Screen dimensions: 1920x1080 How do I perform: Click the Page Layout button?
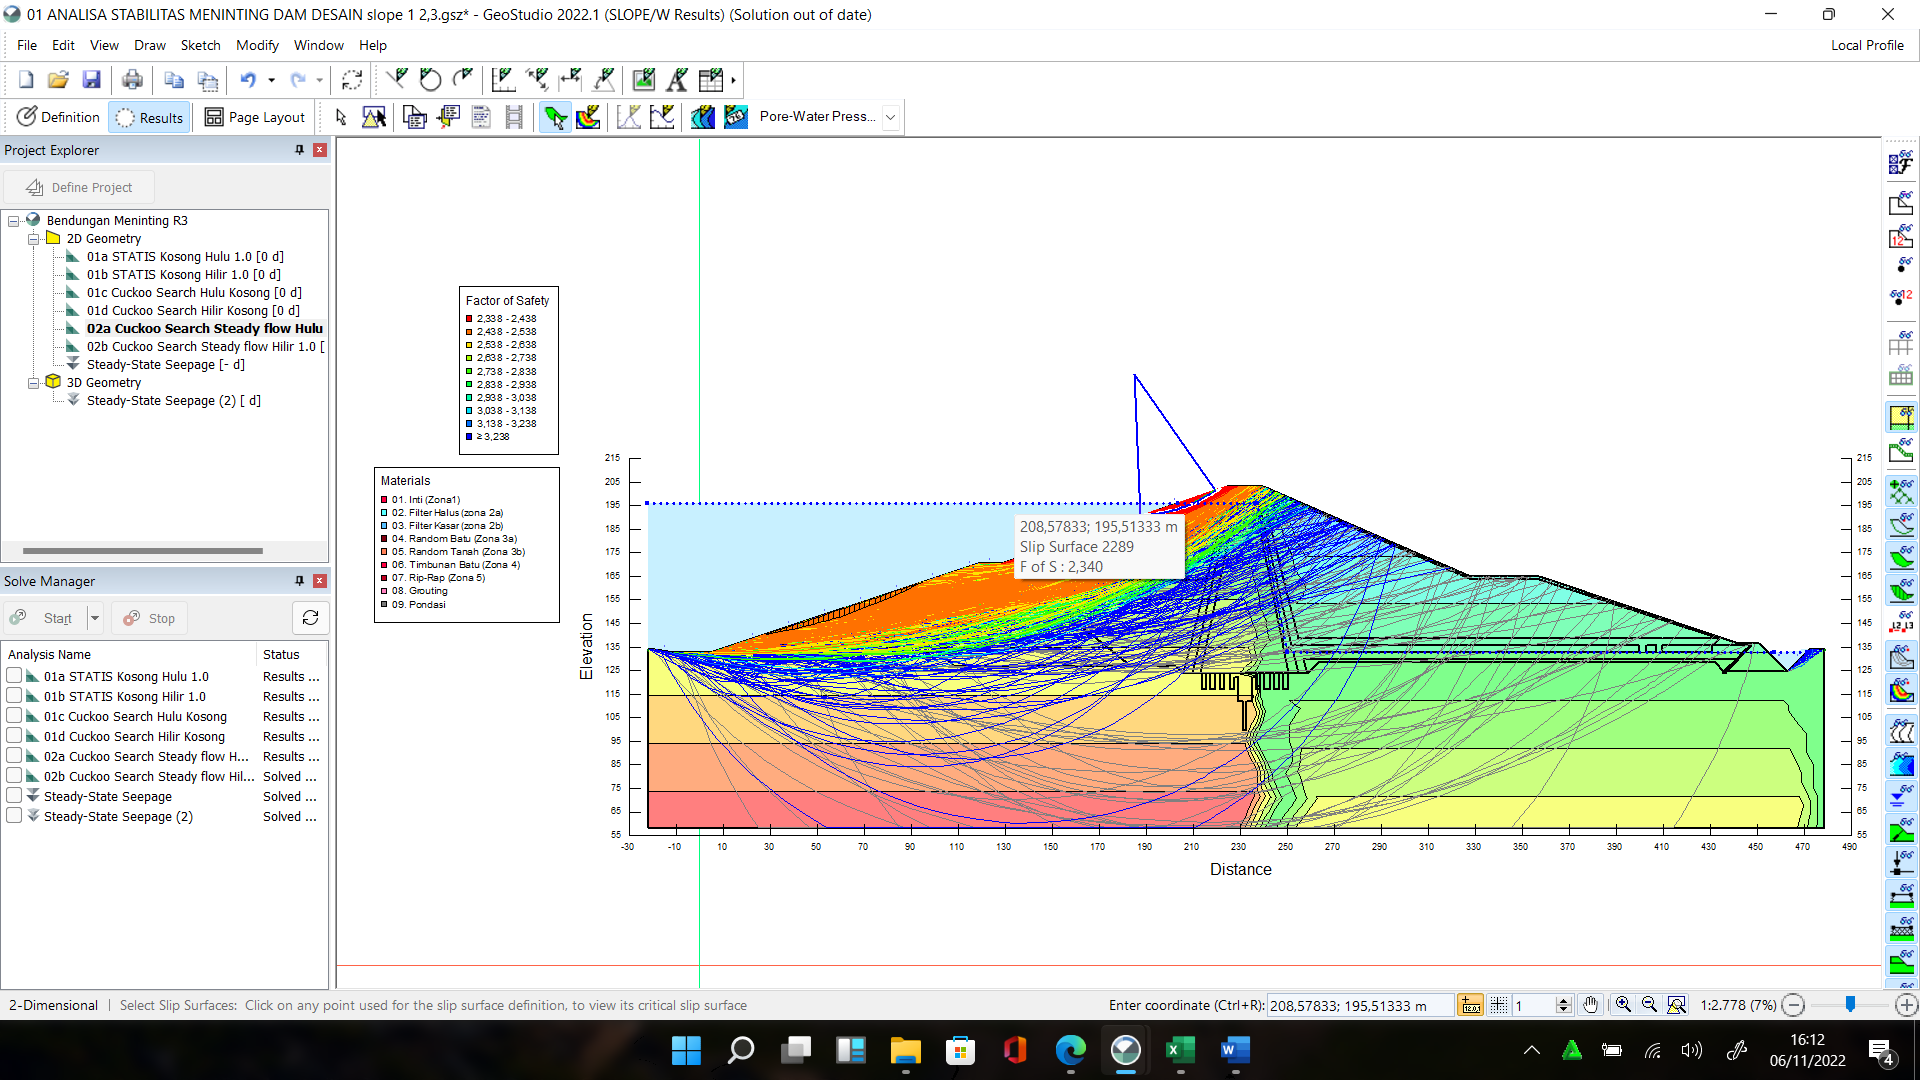coord(254,117)
